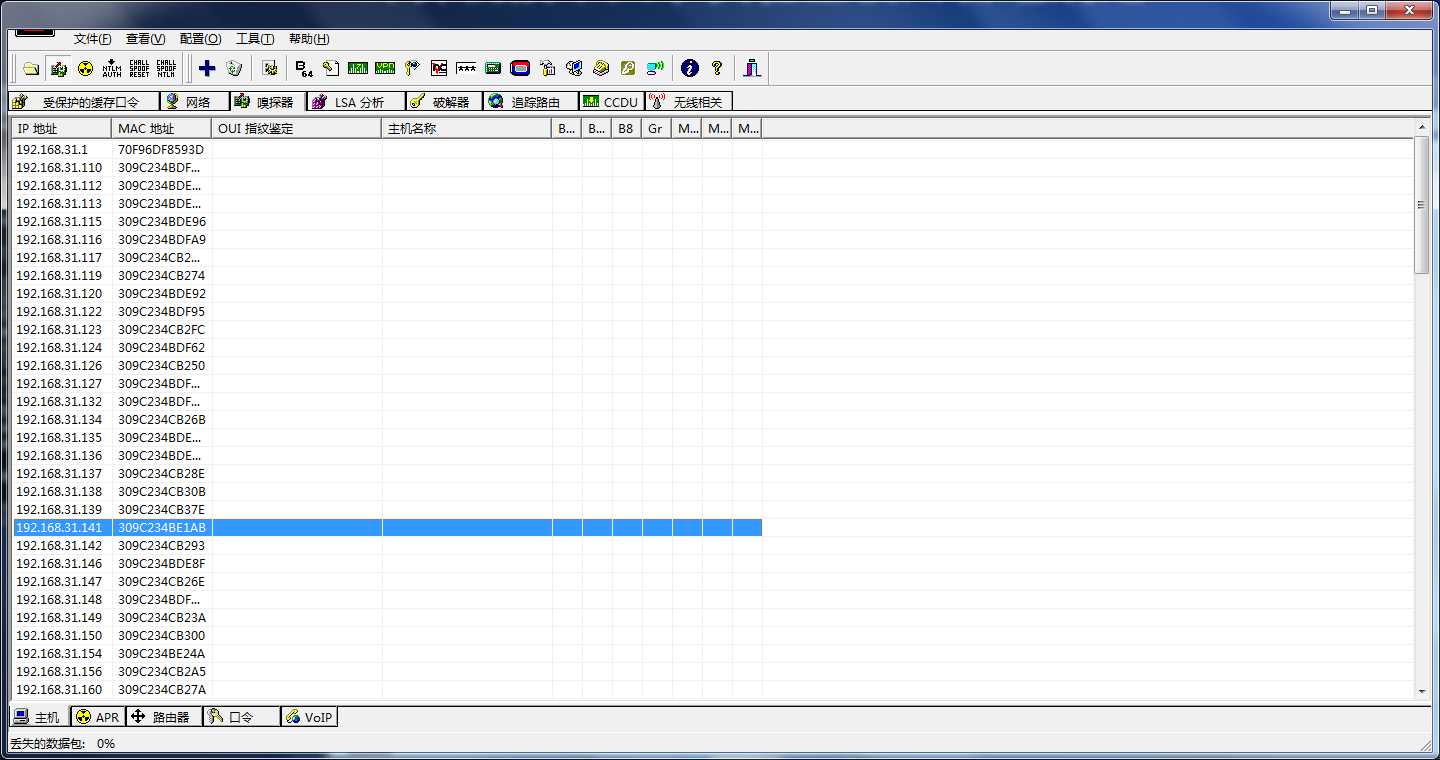Switch to the 受保护的缓存口令 tab
Viewport: 1440px width, 760px height.
point(84,102)
